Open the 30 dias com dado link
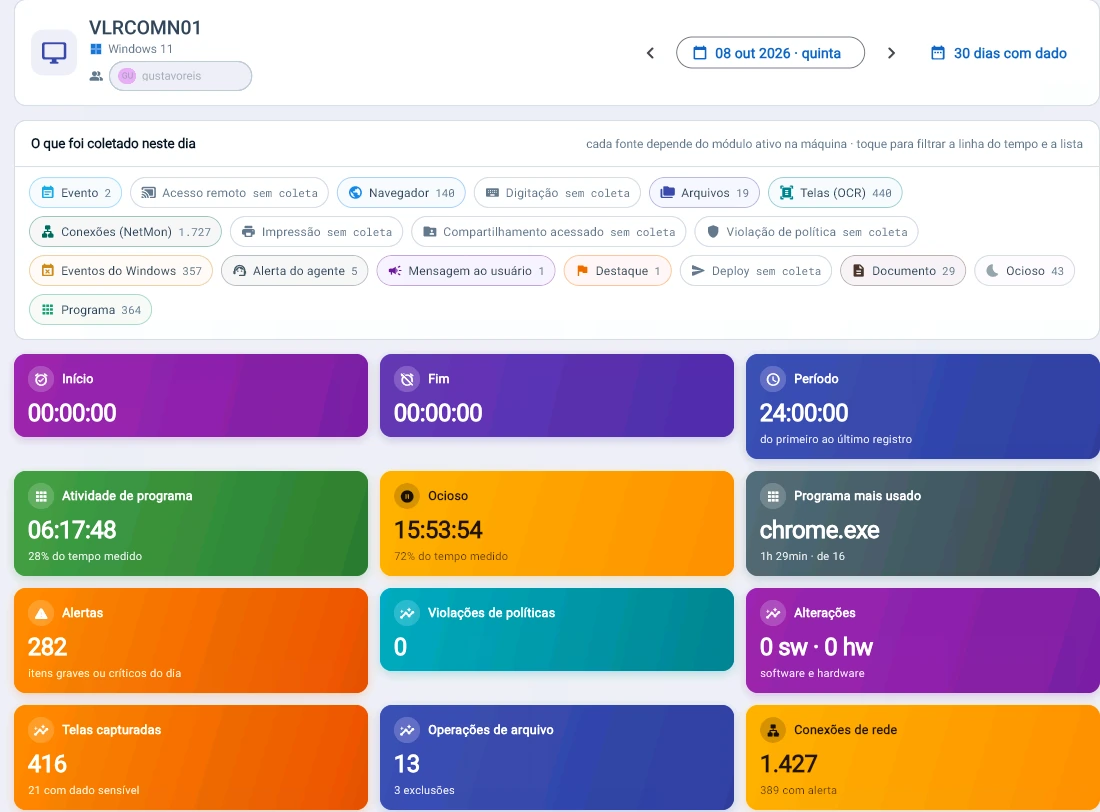The width and height of the screenshot is (1100, 812). [999, 53]
